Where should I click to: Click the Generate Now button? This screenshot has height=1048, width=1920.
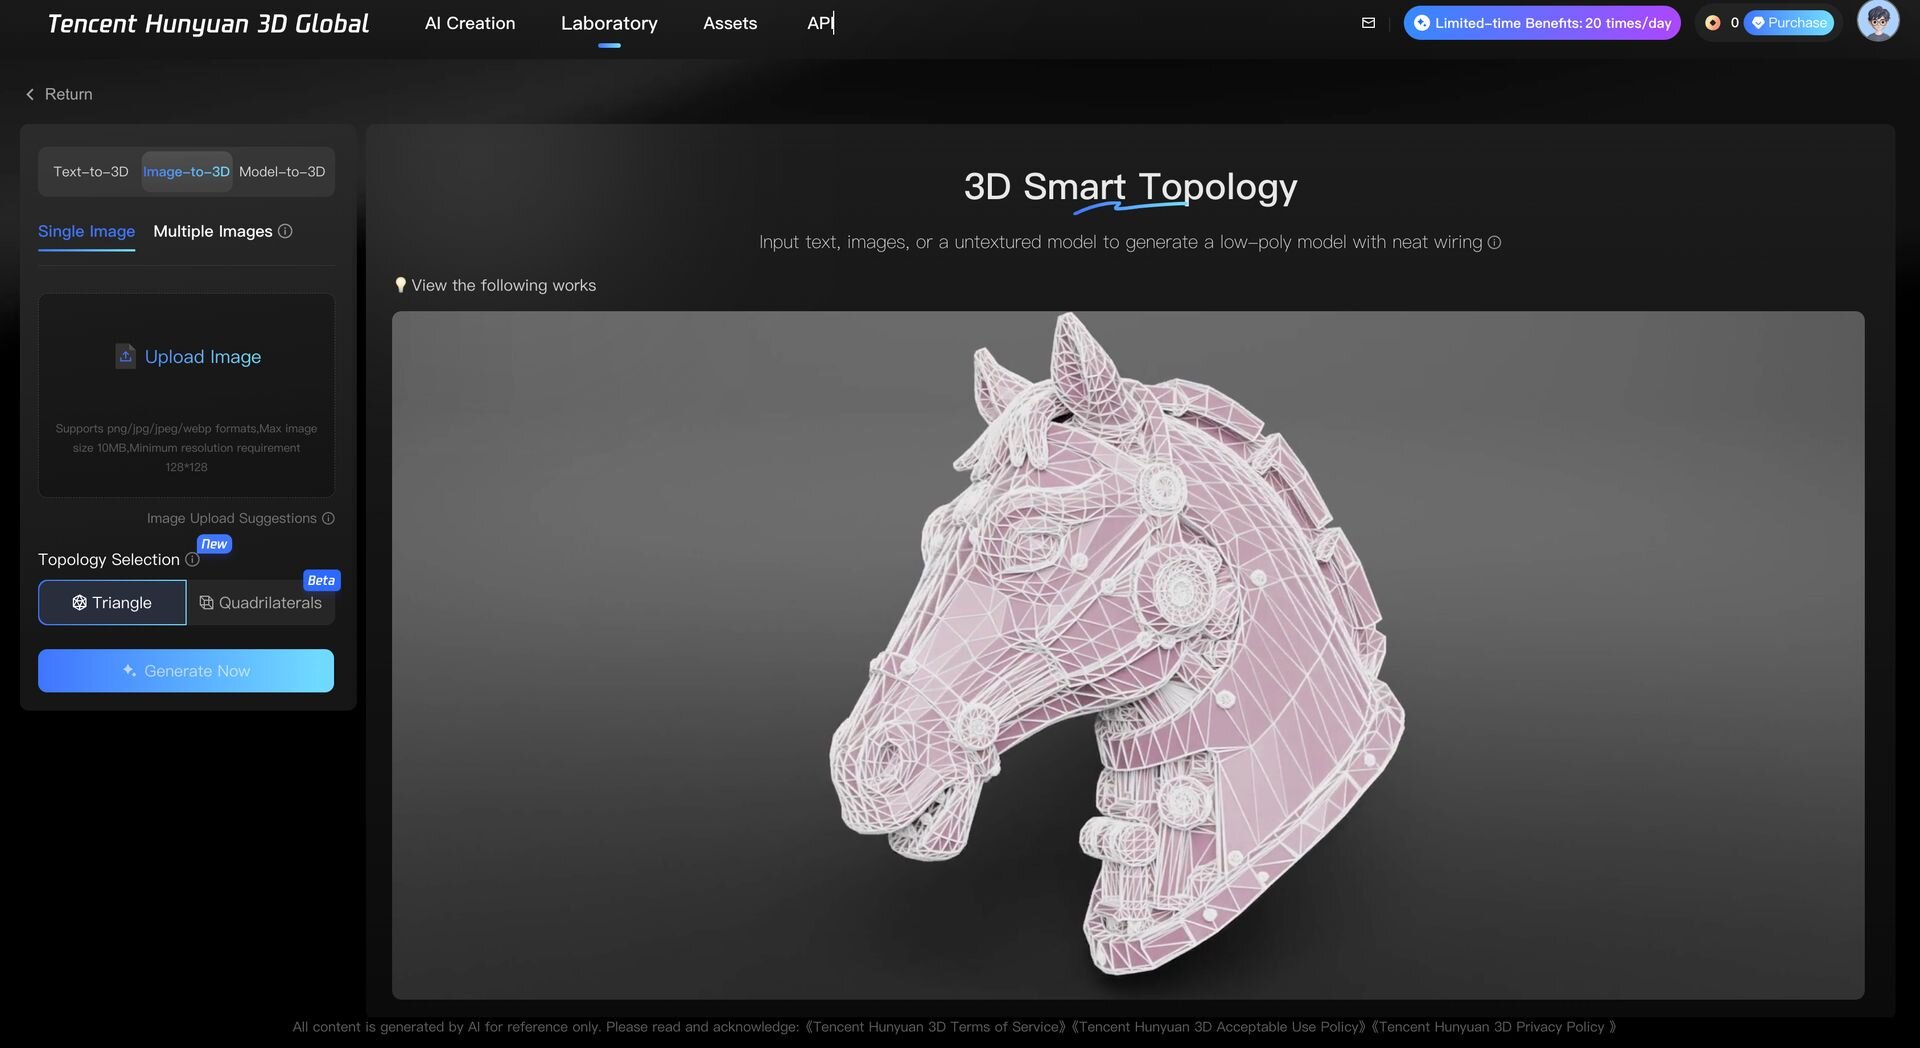[186, 671]
